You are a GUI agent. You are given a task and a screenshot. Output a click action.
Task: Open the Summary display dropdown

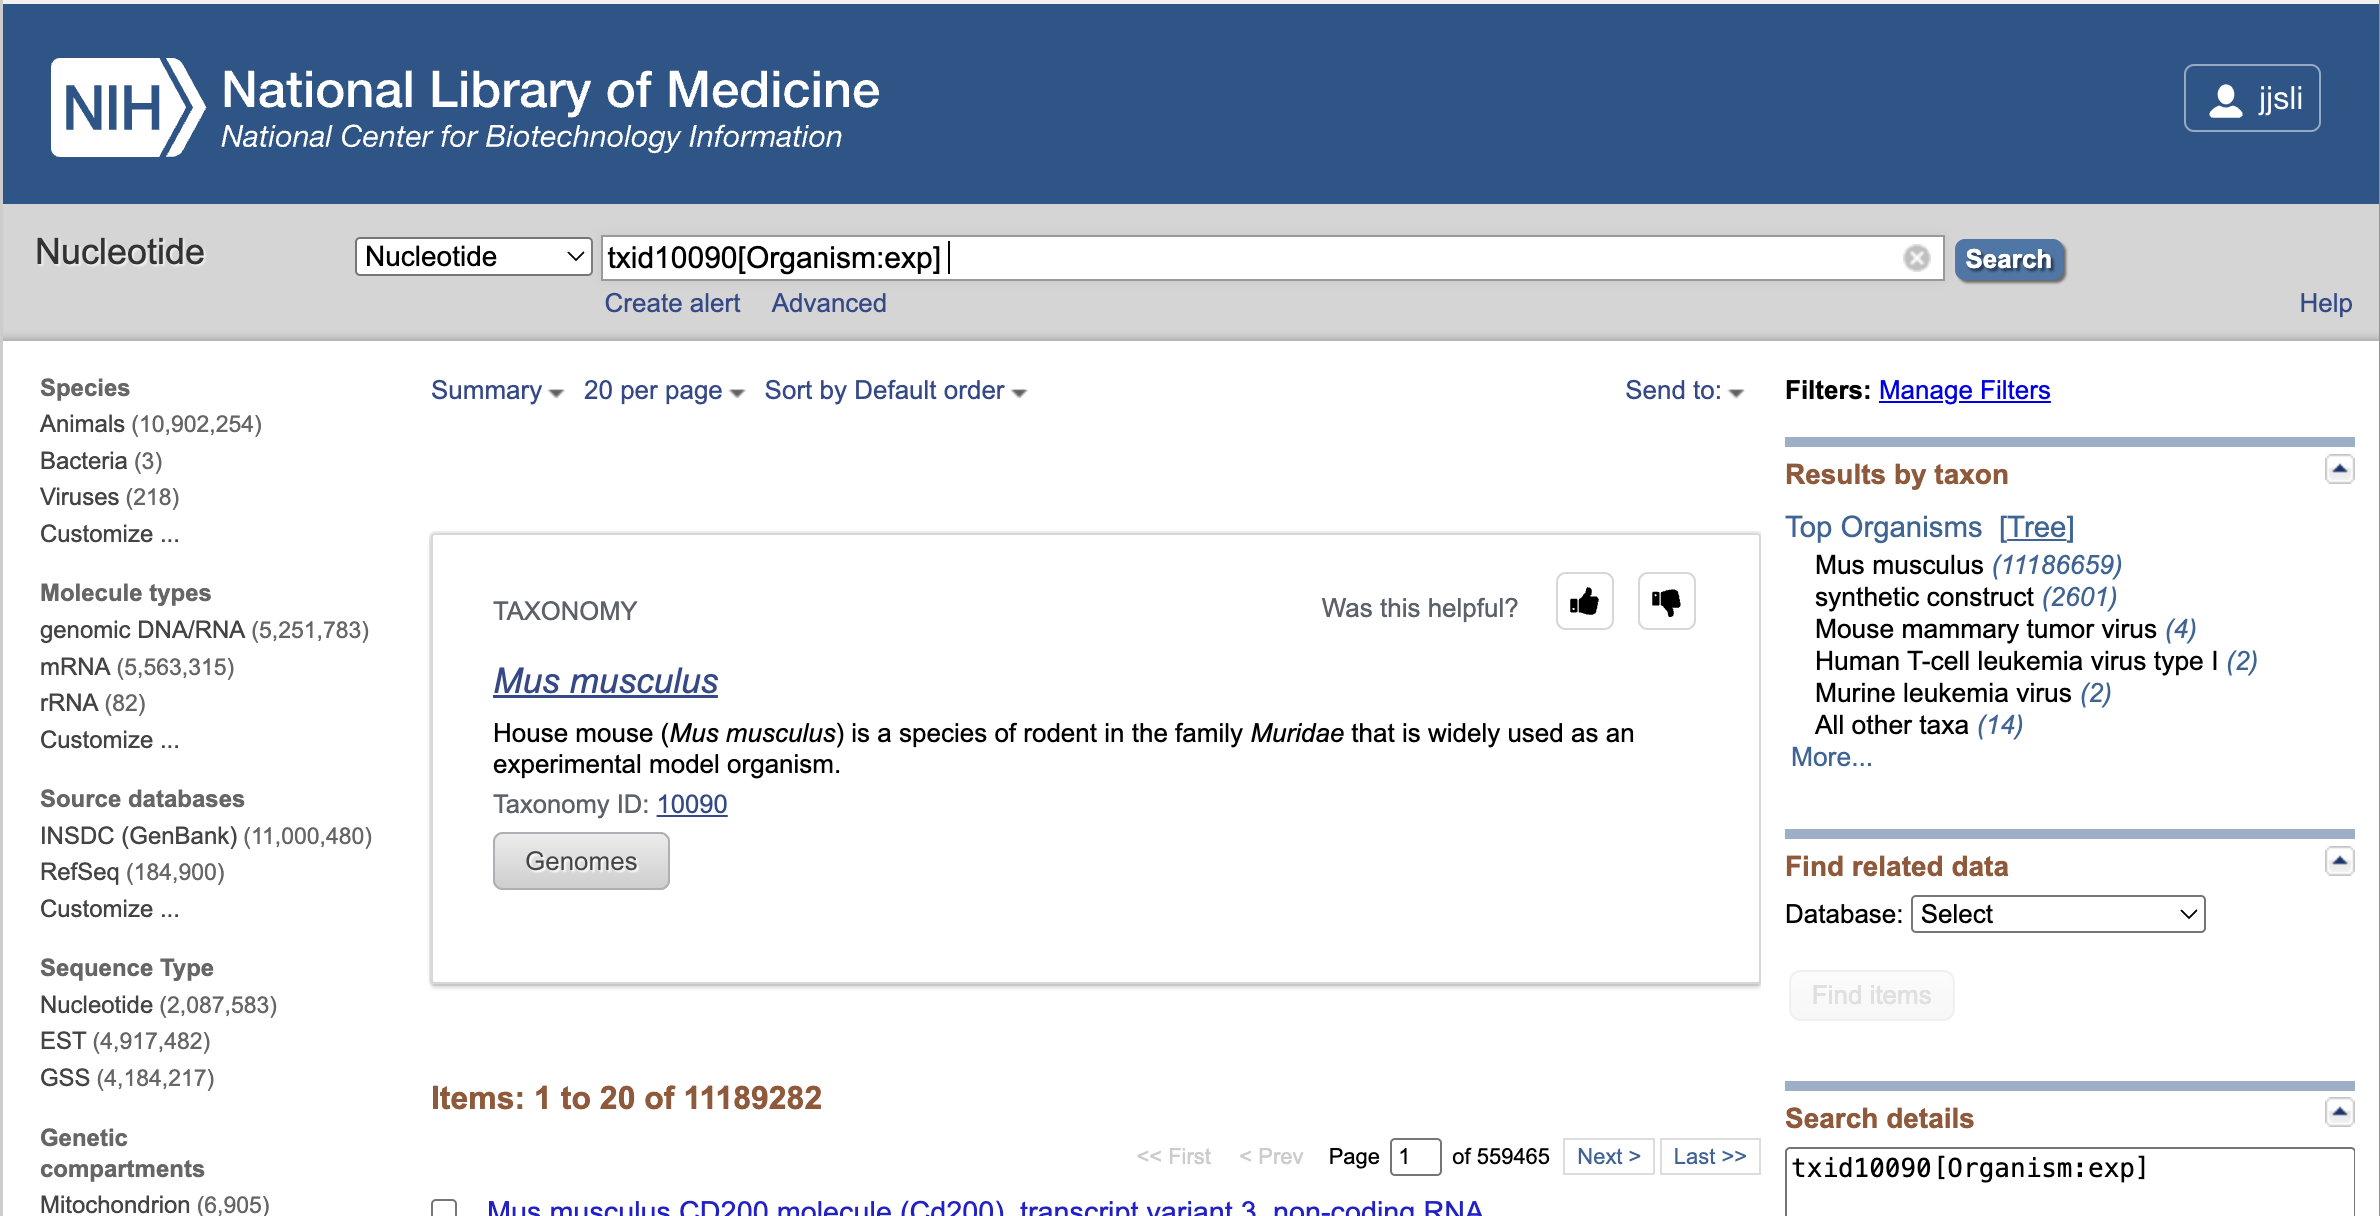(496, 391)
